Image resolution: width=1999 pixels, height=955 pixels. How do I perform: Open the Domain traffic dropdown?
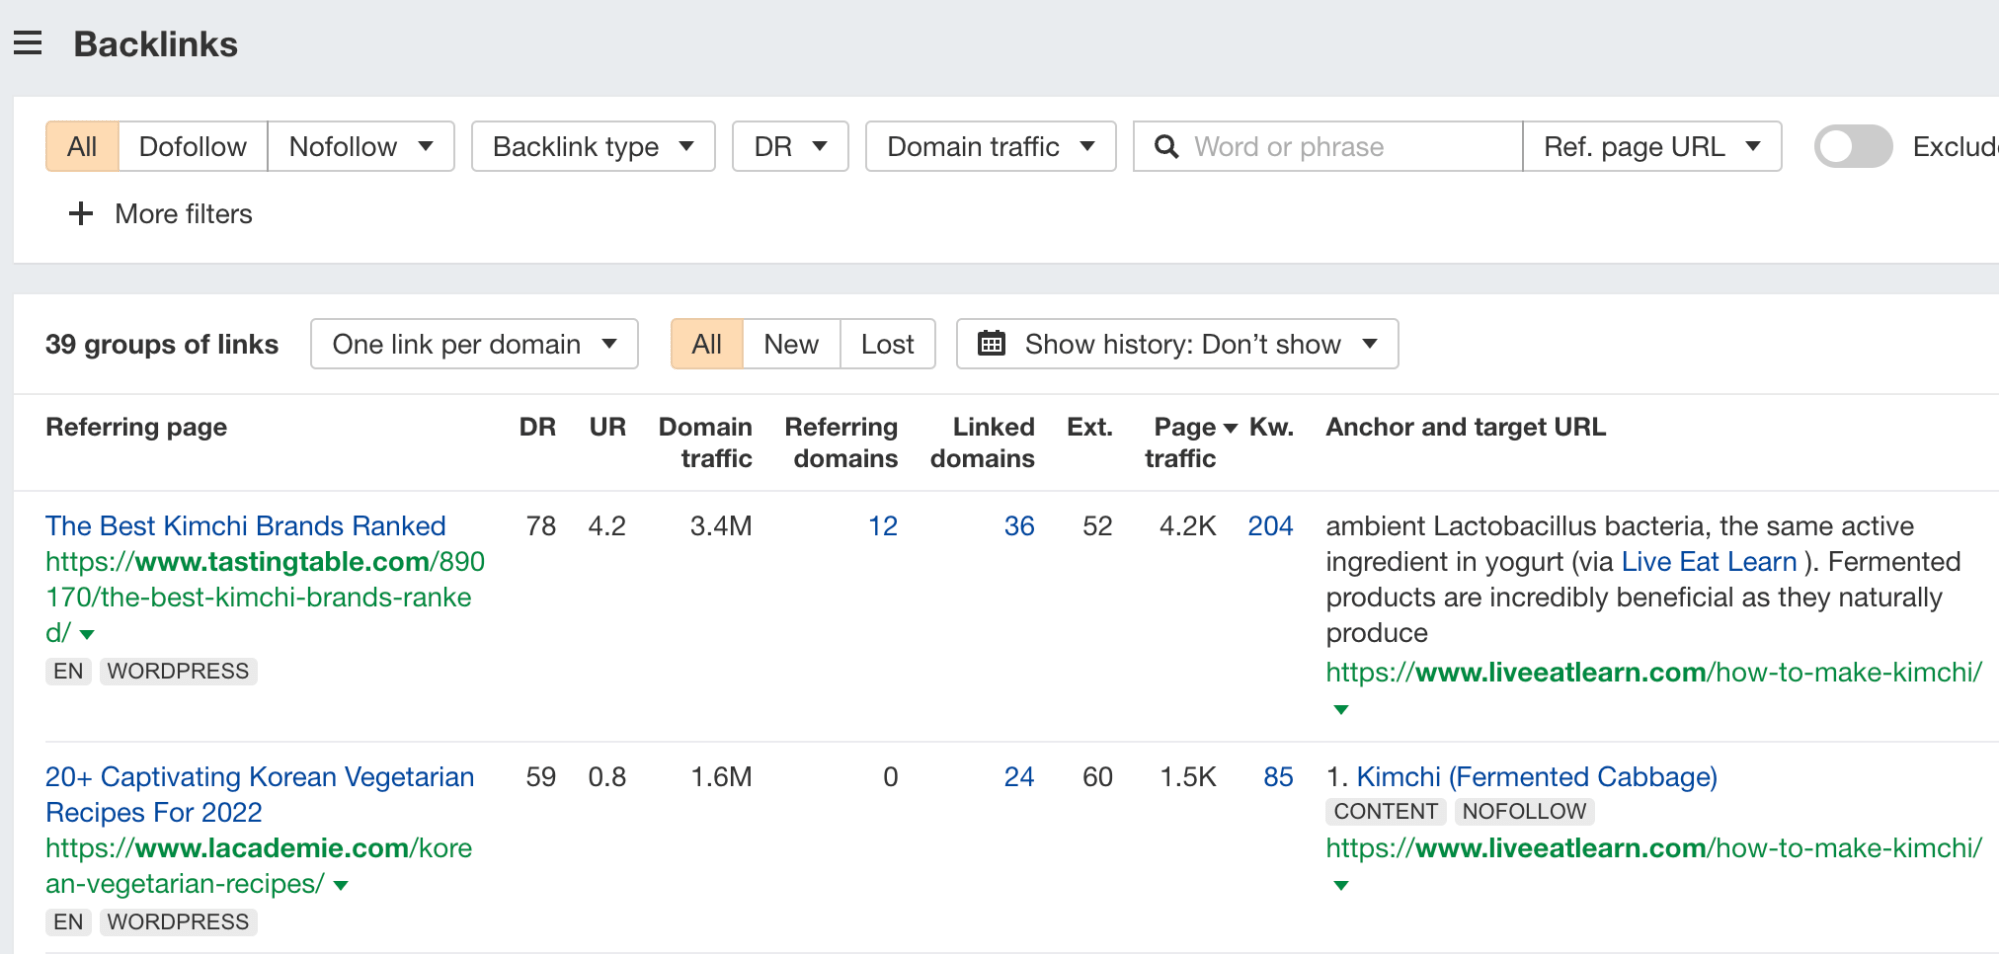(989, 146)
